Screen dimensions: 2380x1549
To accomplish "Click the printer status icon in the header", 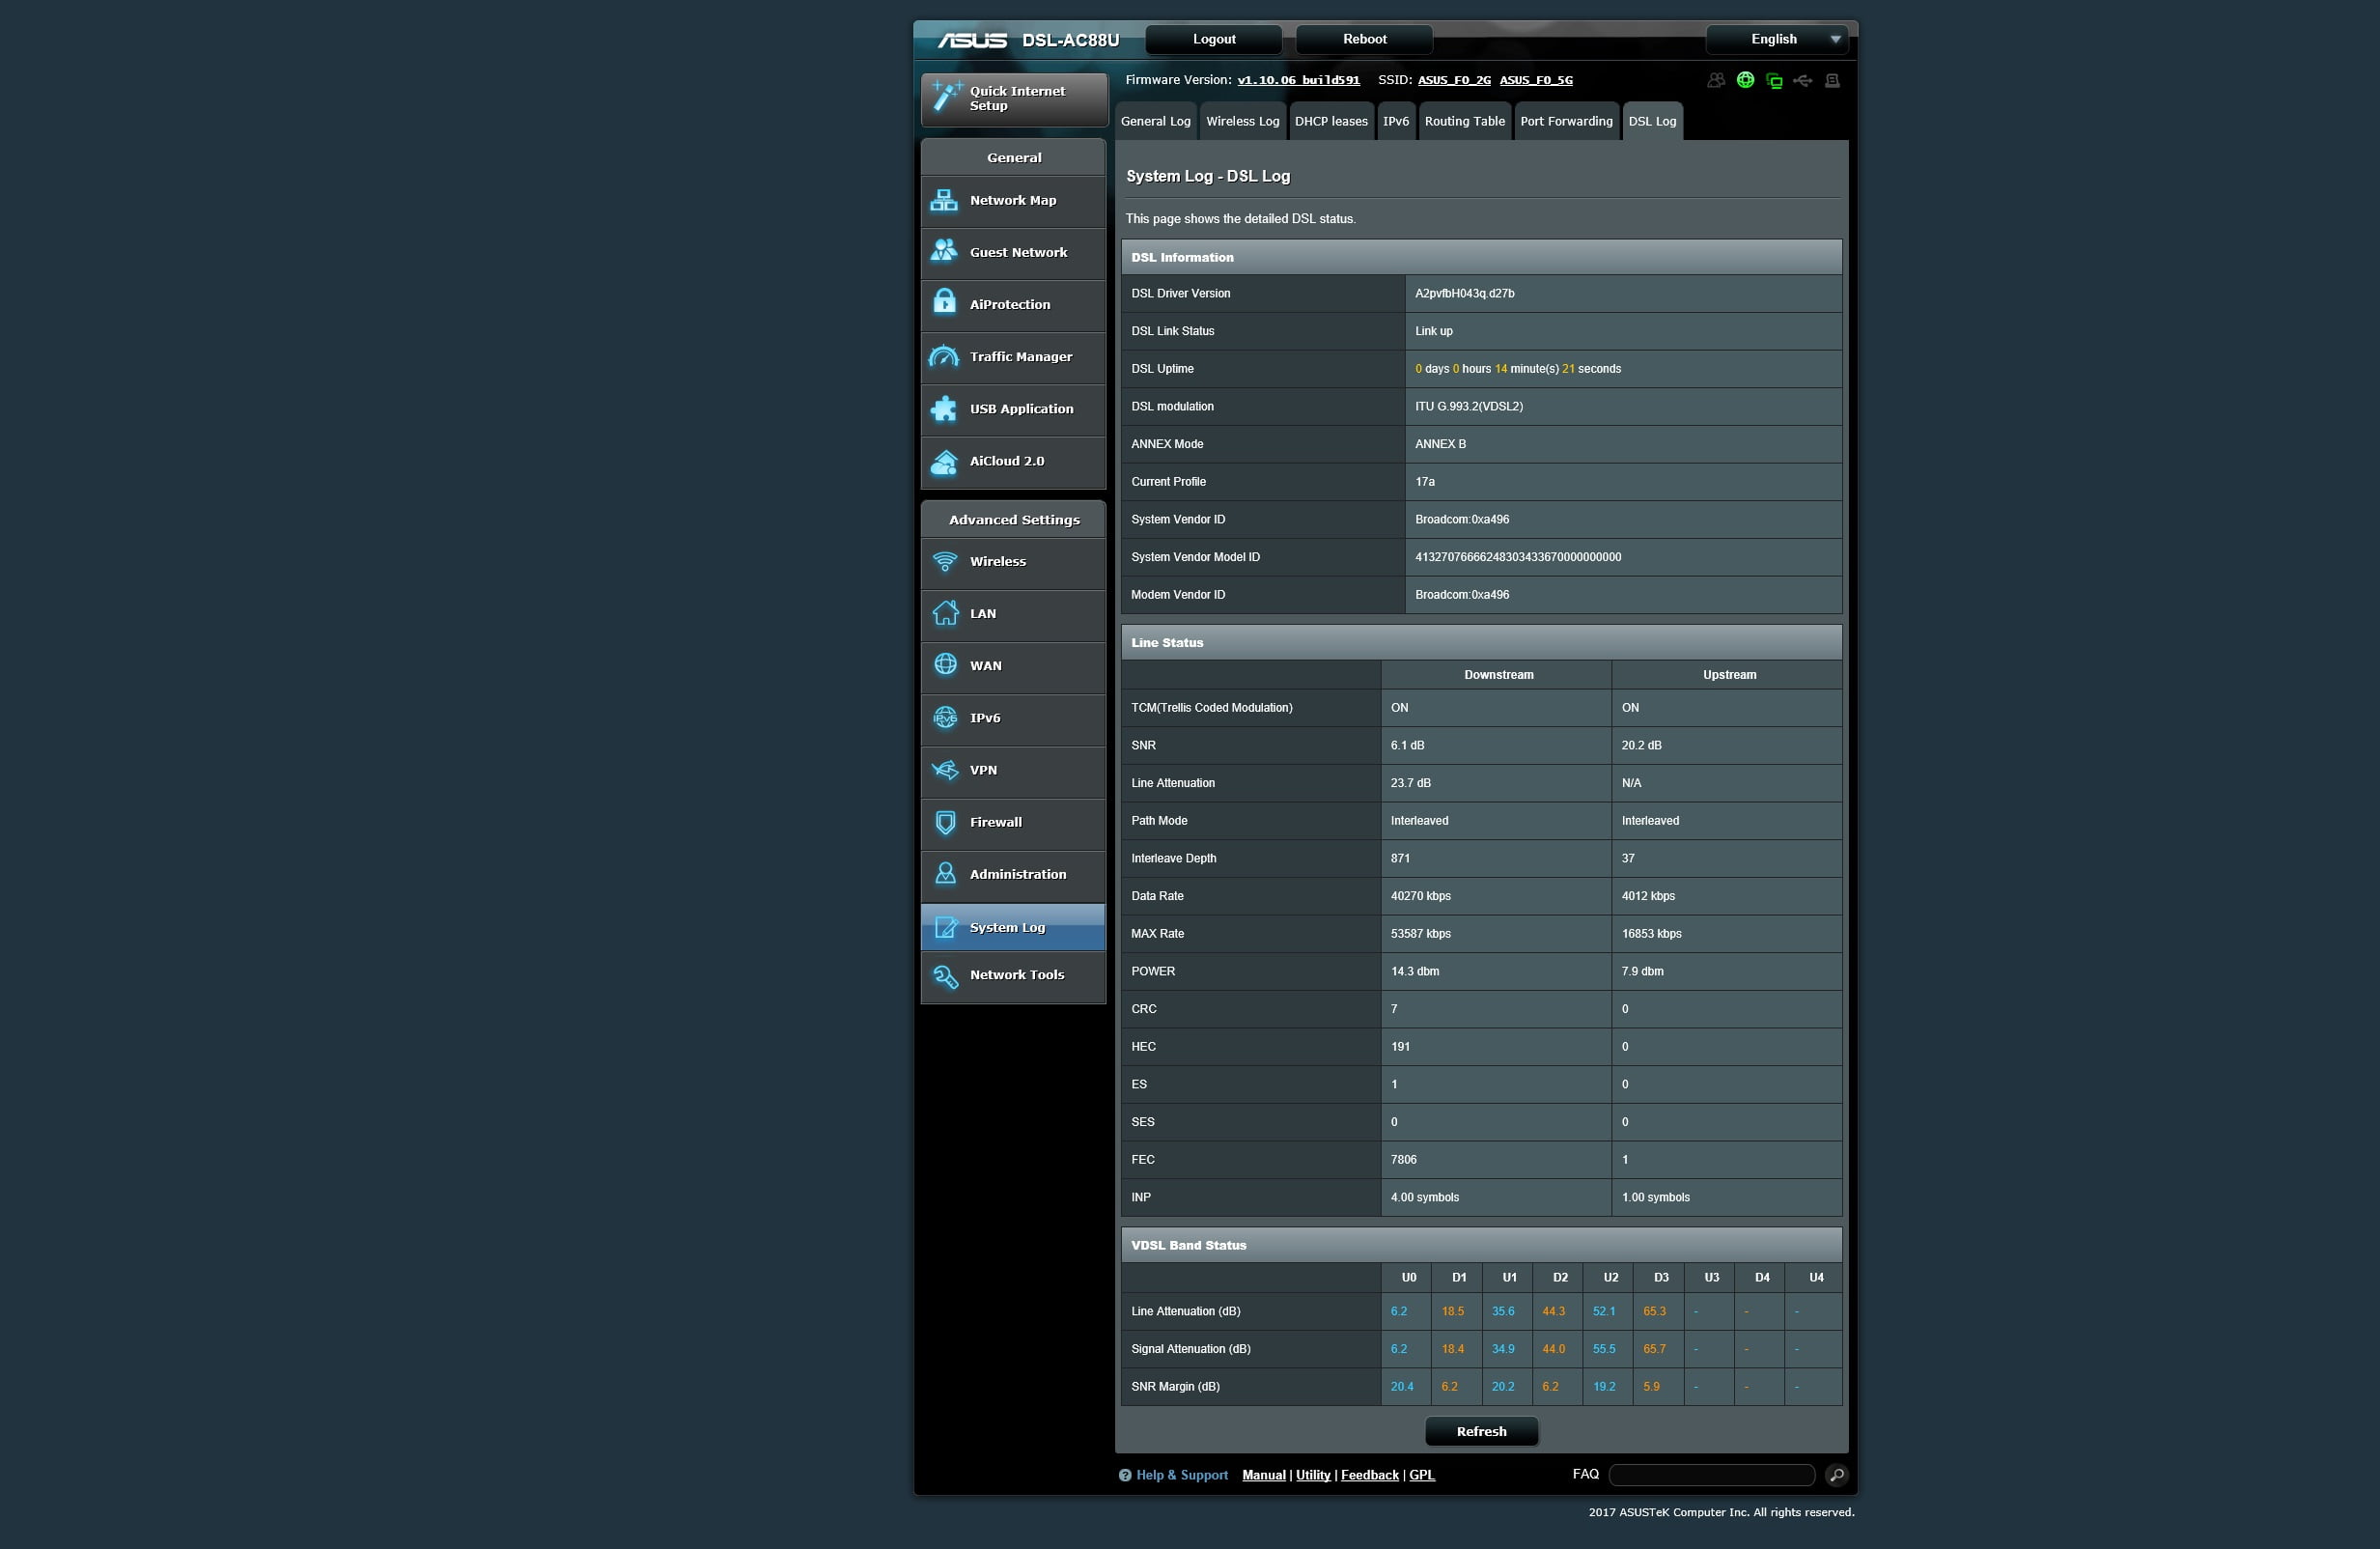I will point(1832,80).
